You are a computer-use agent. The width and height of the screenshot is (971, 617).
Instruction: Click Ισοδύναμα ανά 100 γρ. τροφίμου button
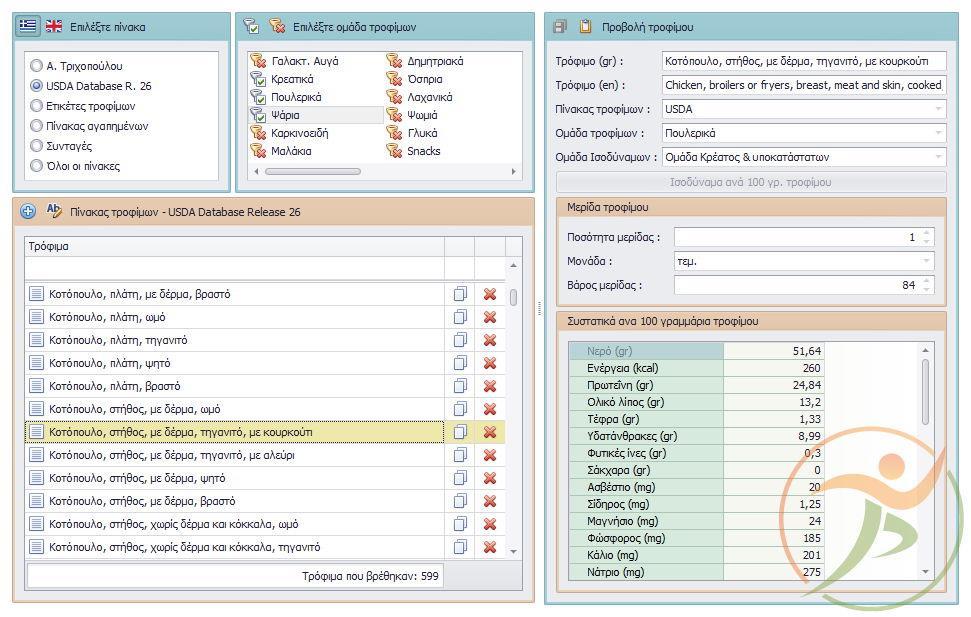[x=751, y=182]
